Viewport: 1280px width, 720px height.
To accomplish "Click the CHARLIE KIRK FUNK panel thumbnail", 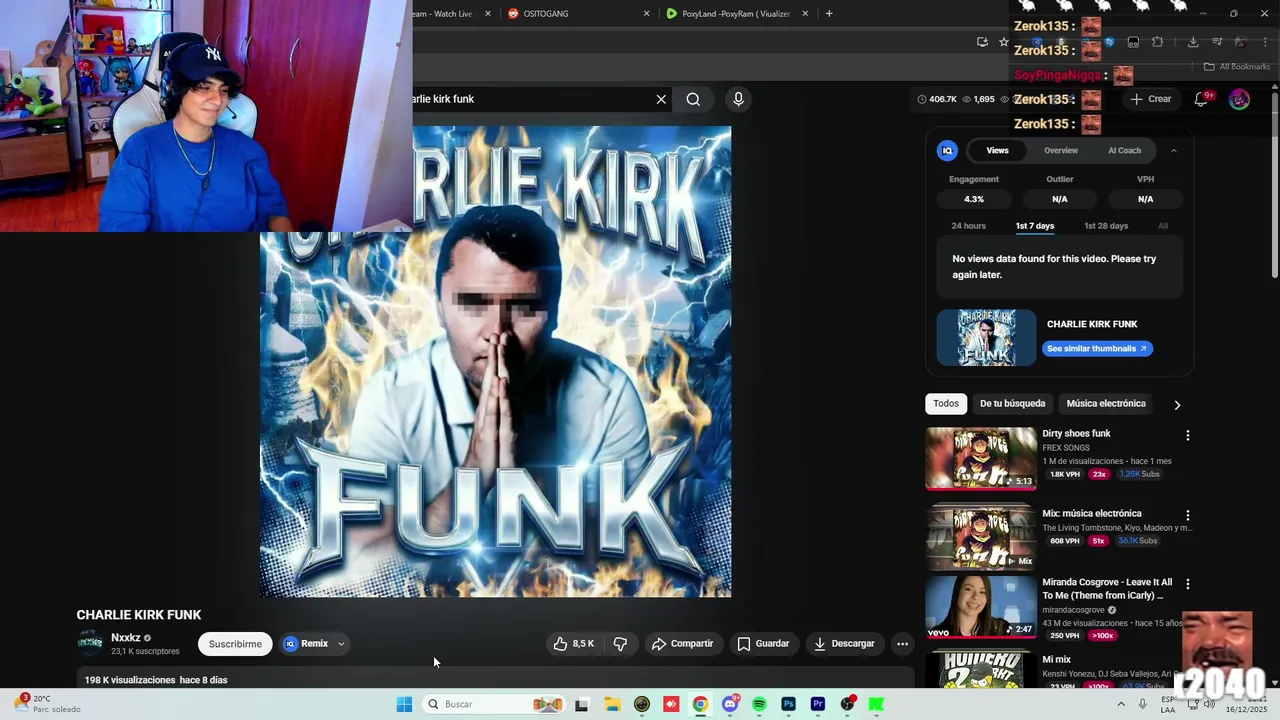I will click(x=986, y=338).
